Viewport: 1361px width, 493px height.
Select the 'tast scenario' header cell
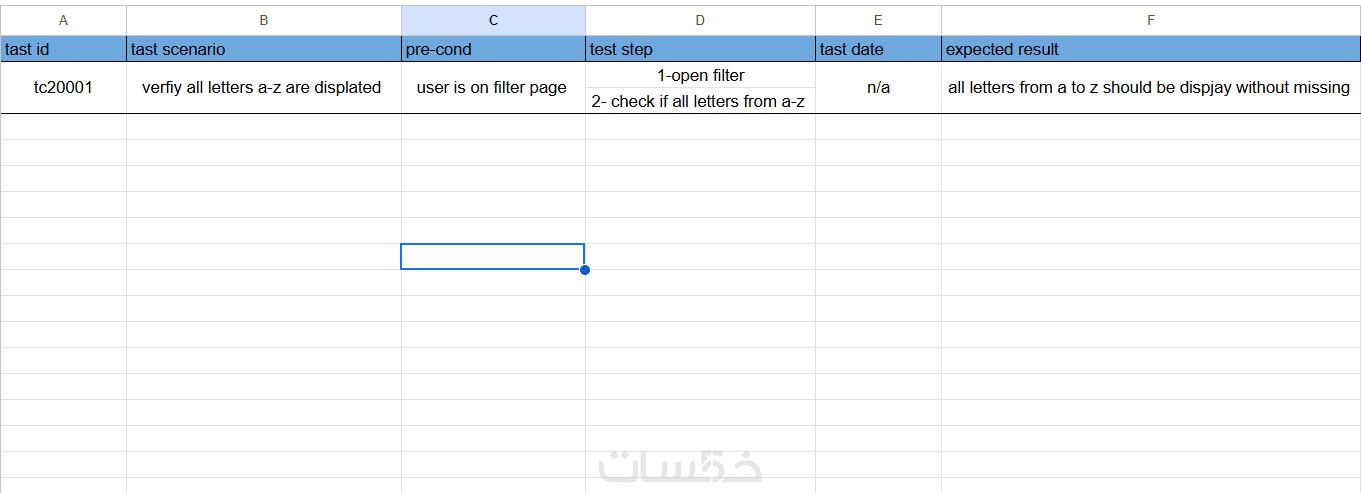click(x=263, y=49)
